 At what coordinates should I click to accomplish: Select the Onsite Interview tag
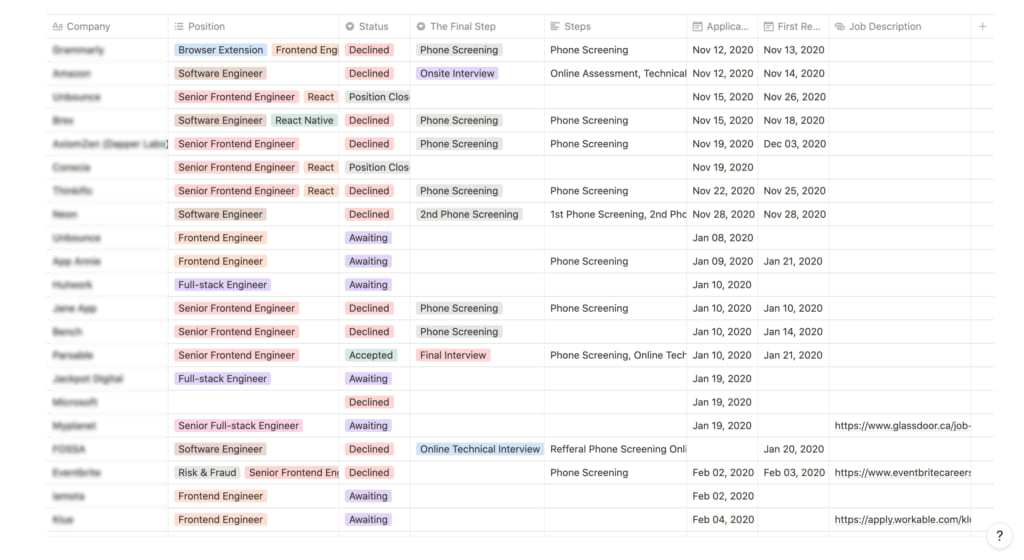[457, 74]
